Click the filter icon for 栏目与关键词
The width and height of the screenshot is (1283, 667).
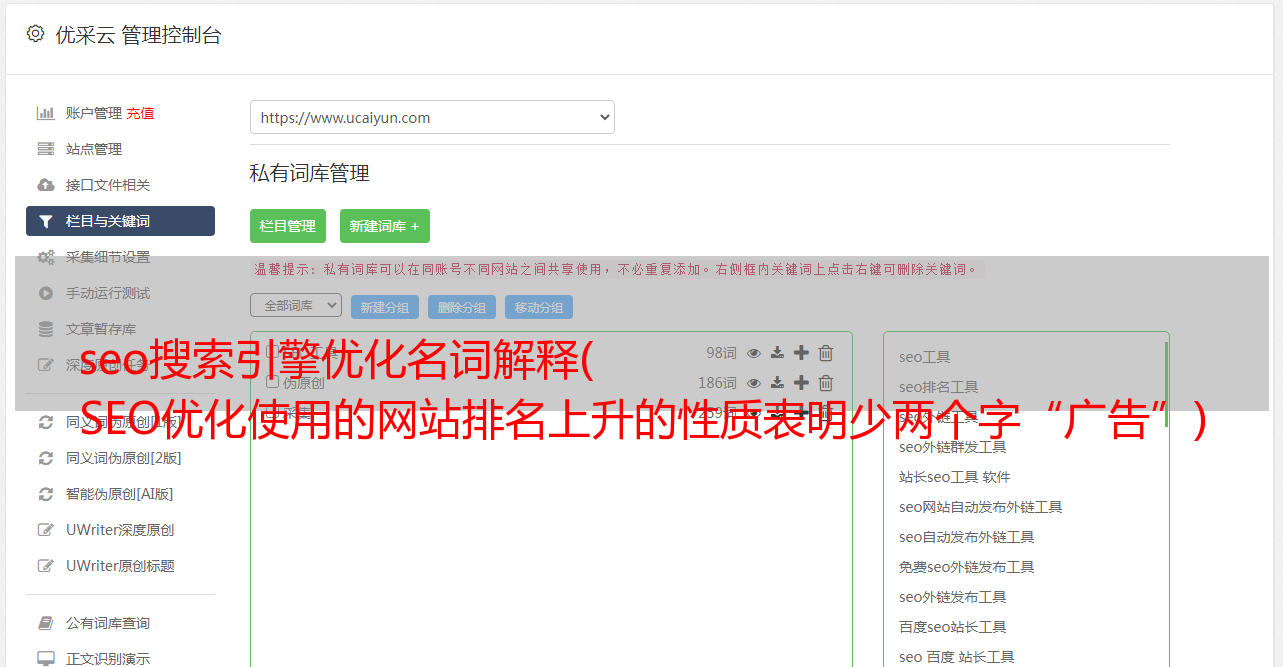point(45,221)
